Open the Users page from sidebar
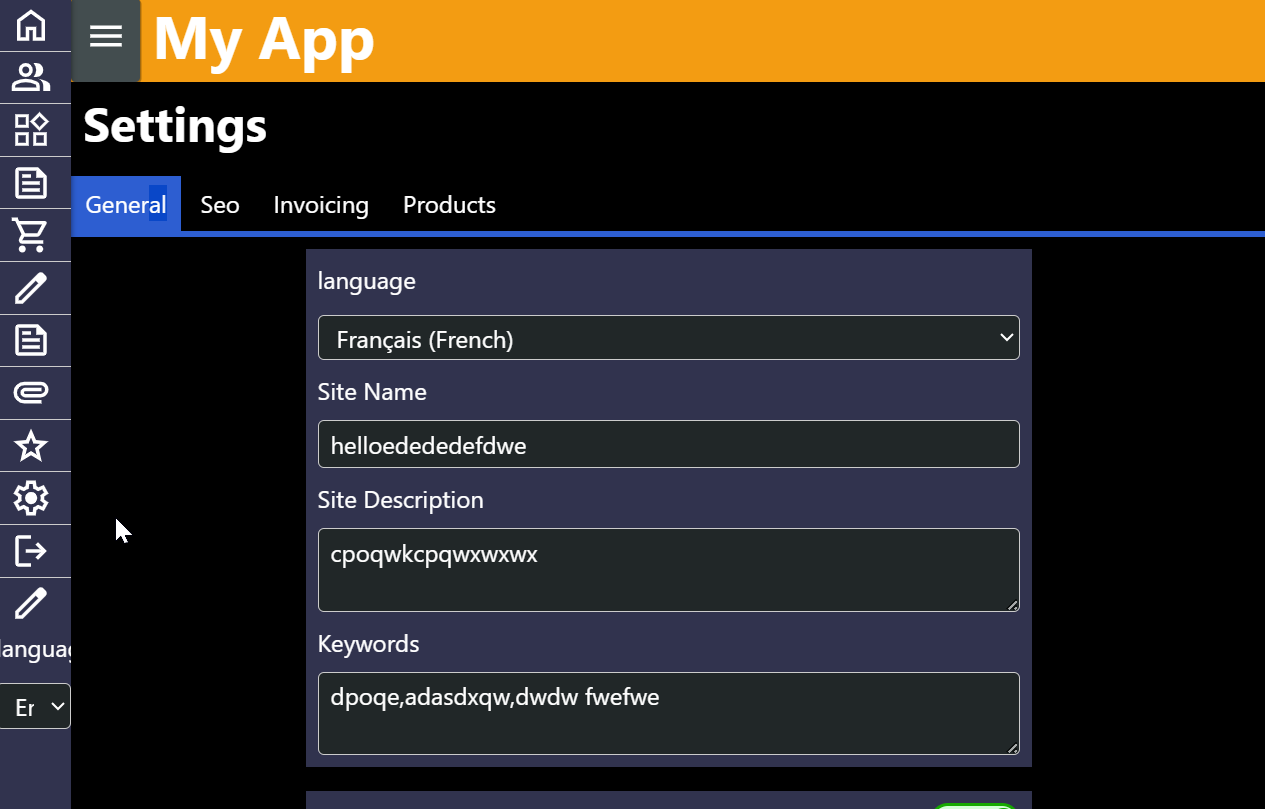The height and width of the screenshot is (809, 1265). pyautogui.click(x=31, y=78)
